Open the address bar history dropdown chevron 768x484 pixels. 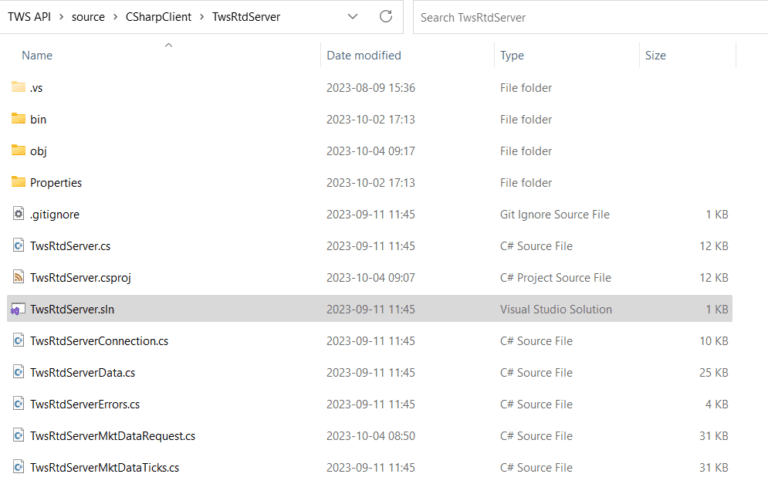[x=352, y=17]
